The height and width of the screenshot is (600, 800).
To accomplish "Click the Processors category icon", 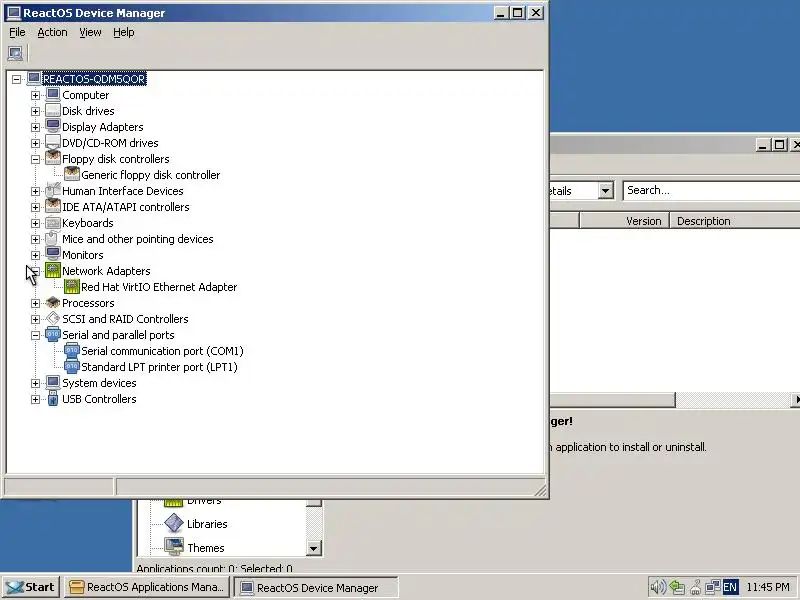I will (53, 303).
